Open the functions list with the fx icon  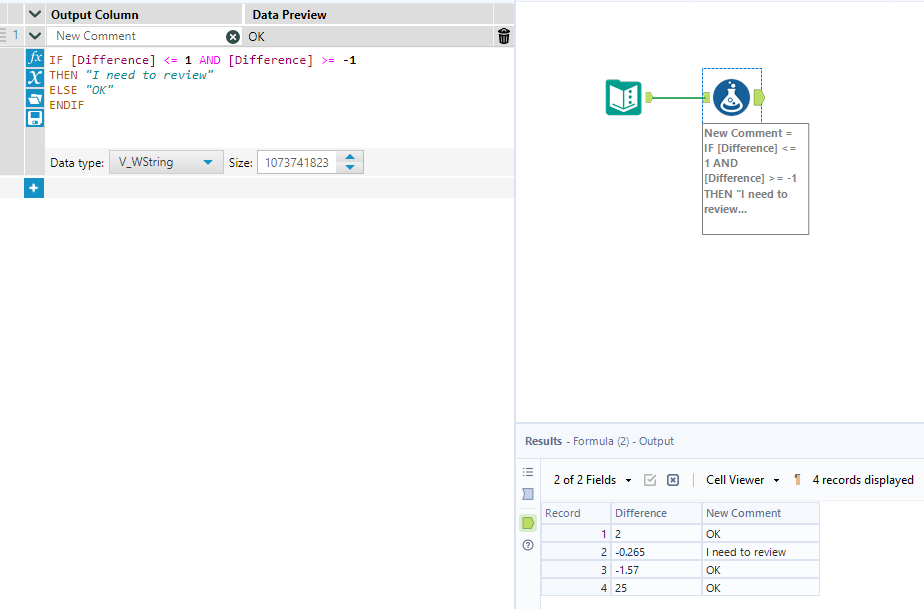click(x=33, y=58)
